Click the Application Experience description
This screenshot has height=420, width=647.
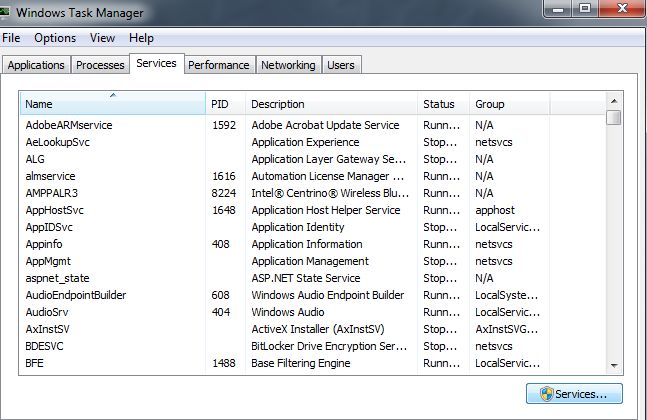(x=305, y=142)
